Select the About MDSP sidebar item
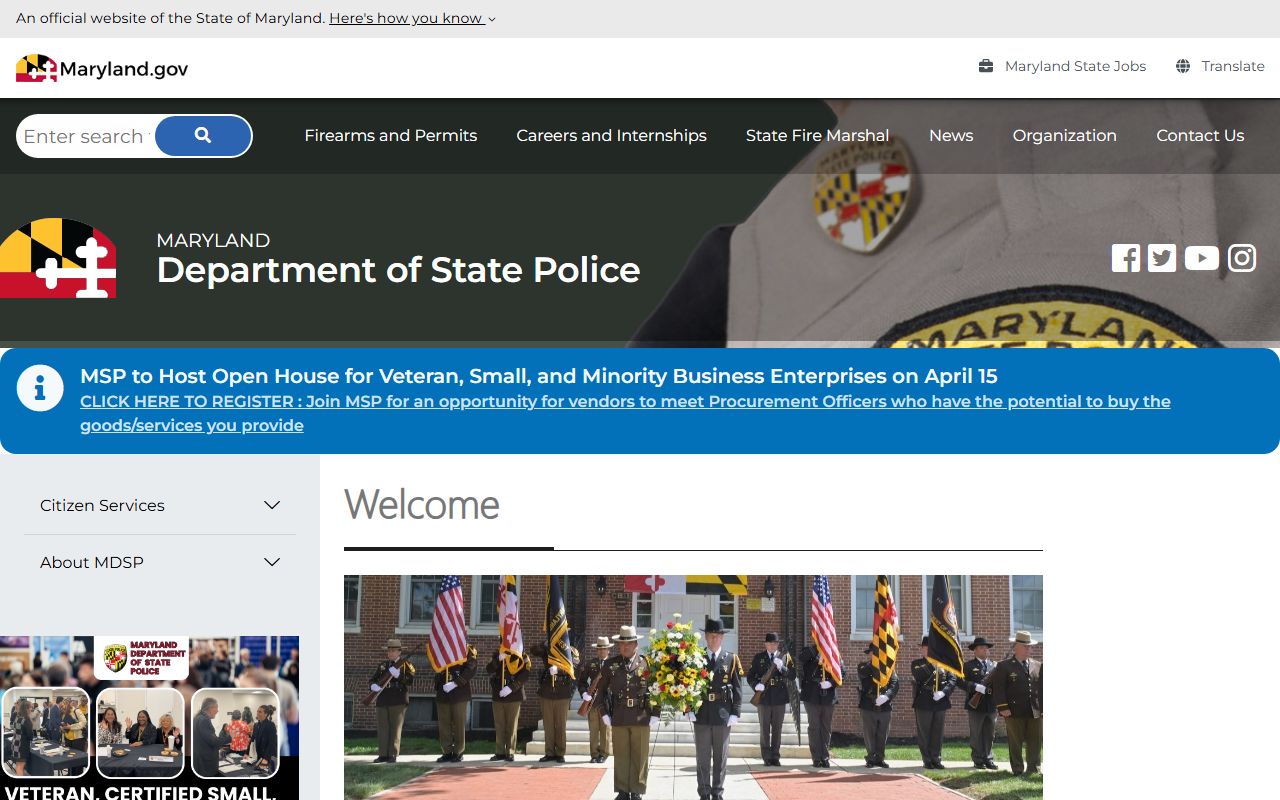The height and width of the screenshot is (800, 1280). pyautogui.click(x=160, y=562)
